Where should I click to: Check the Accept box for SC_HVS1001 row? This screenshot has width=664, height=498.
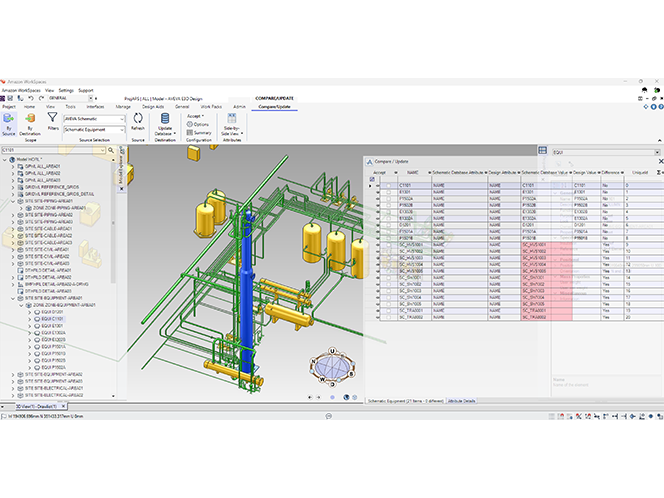point(388,244)
